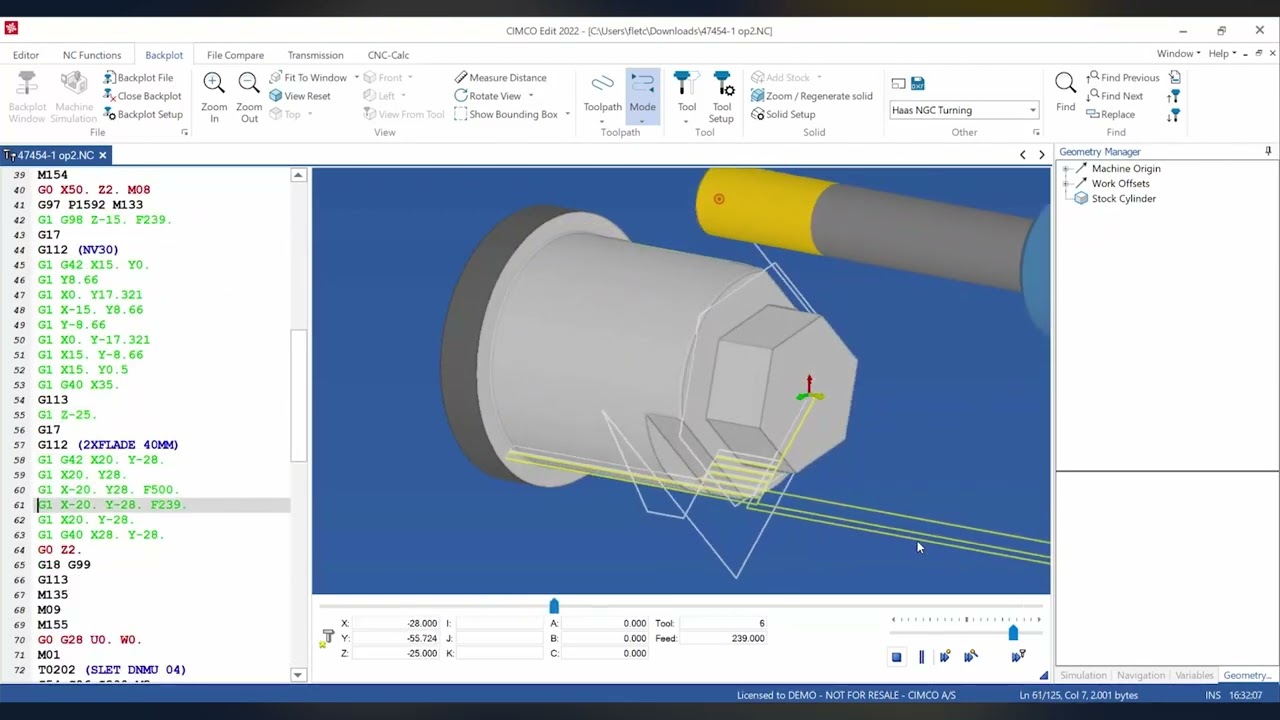Click the X coordinate value field
This screenshot has width=1280, height=720.
point(398,623)
